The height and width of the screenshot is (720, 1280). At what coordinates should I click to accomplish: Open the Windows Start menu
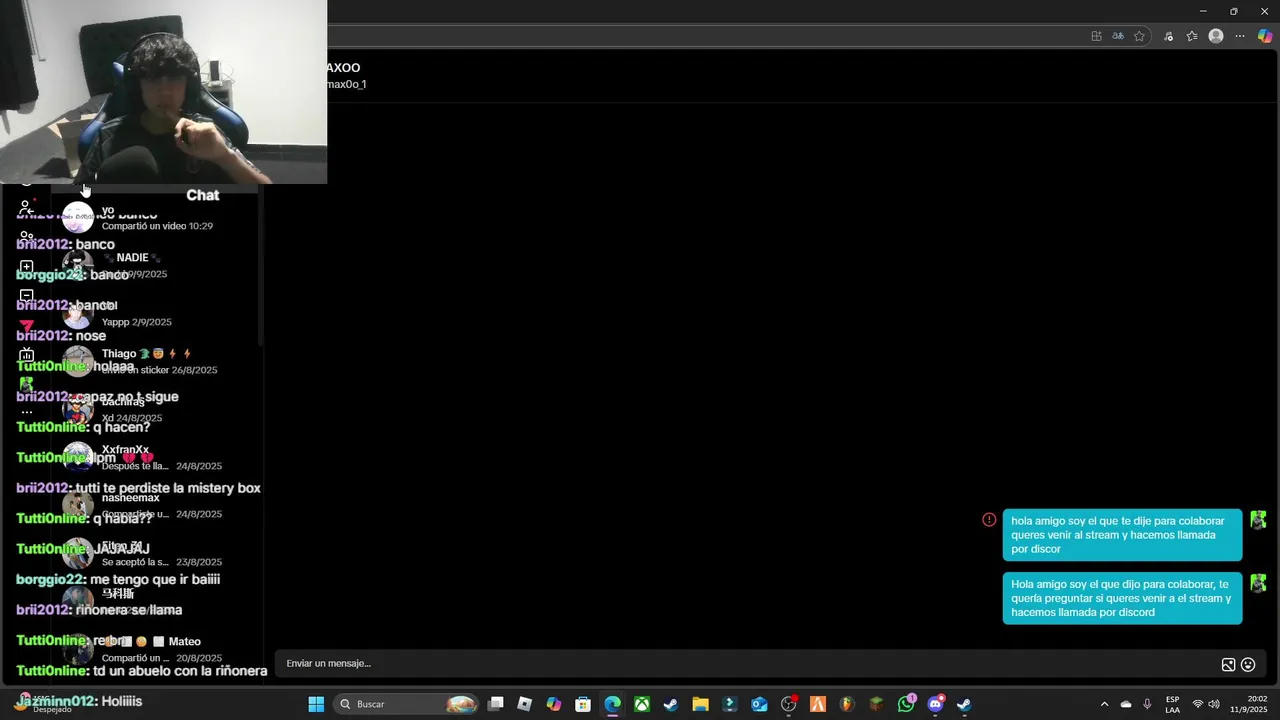316,704
